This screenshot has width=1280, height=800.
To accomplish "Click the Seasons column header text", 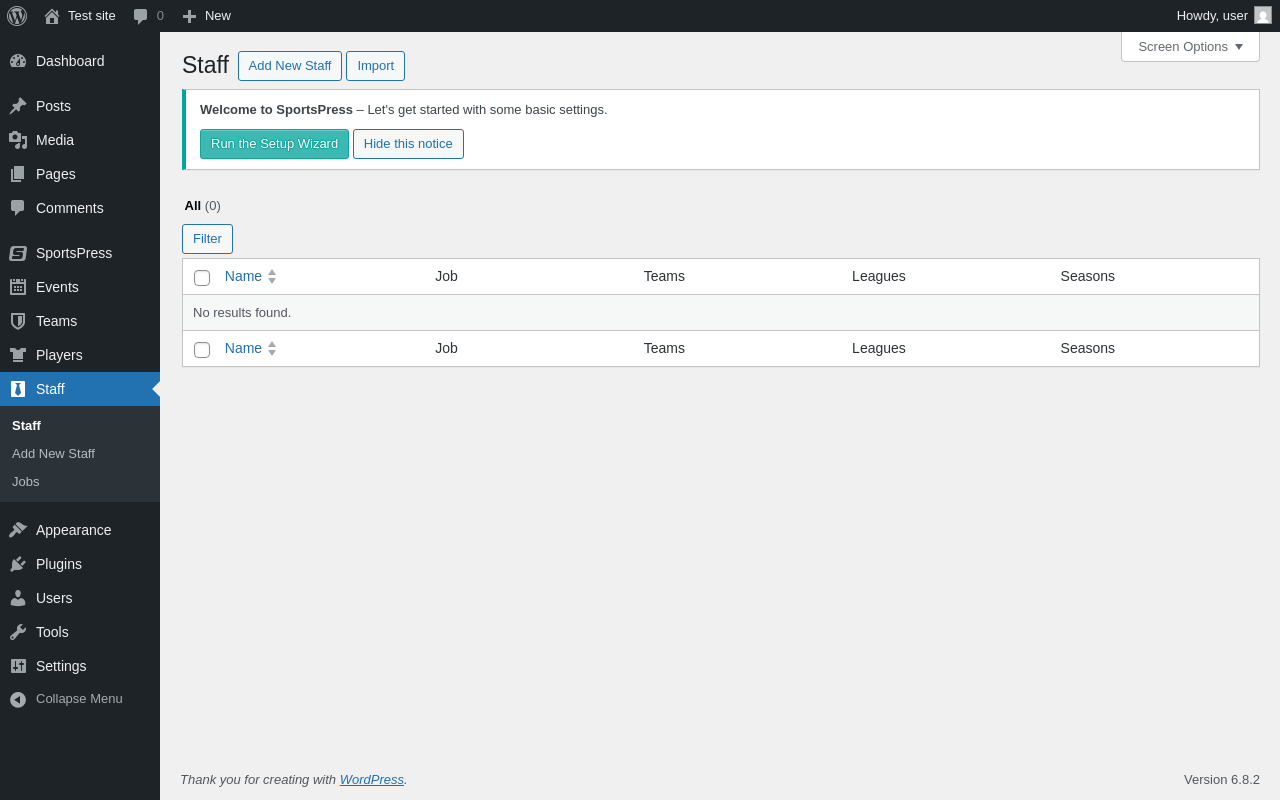I will 1088,277.
